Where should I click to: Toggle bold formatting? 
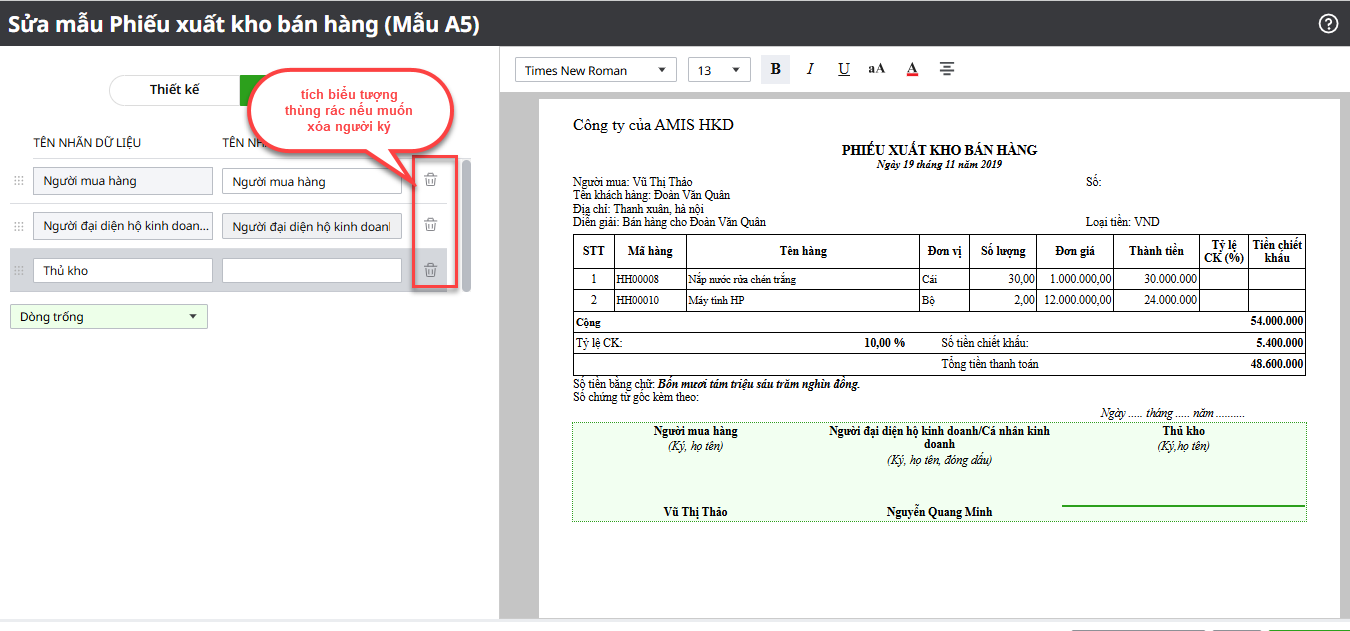775,69
